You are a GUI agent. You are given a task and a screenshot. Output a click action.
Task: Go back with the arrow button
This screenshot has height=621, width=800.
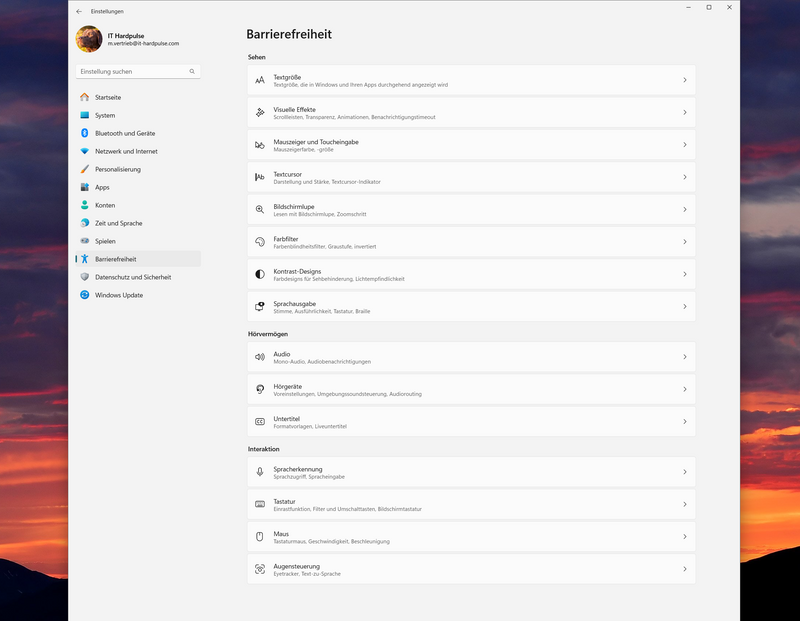(79, 11)
